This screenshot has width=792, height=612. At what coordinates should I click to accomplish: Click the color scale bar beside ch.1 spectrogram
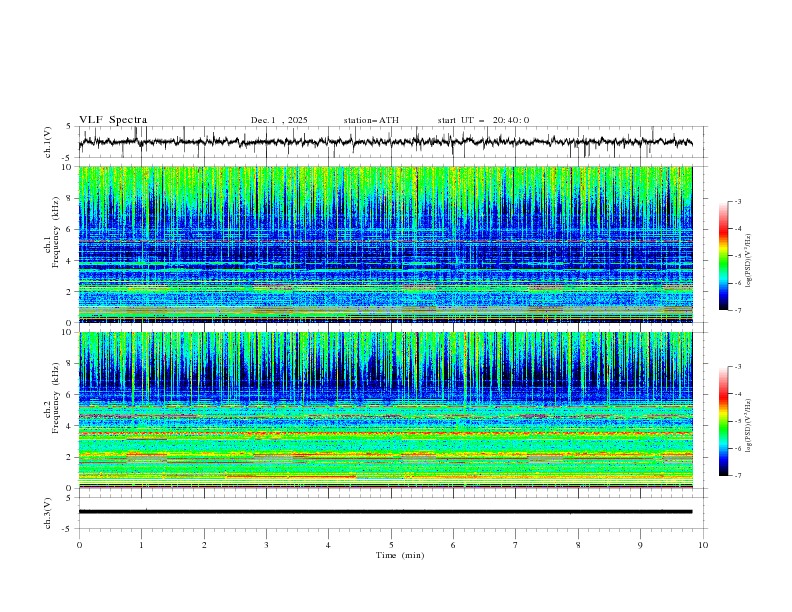pos(723,256)
